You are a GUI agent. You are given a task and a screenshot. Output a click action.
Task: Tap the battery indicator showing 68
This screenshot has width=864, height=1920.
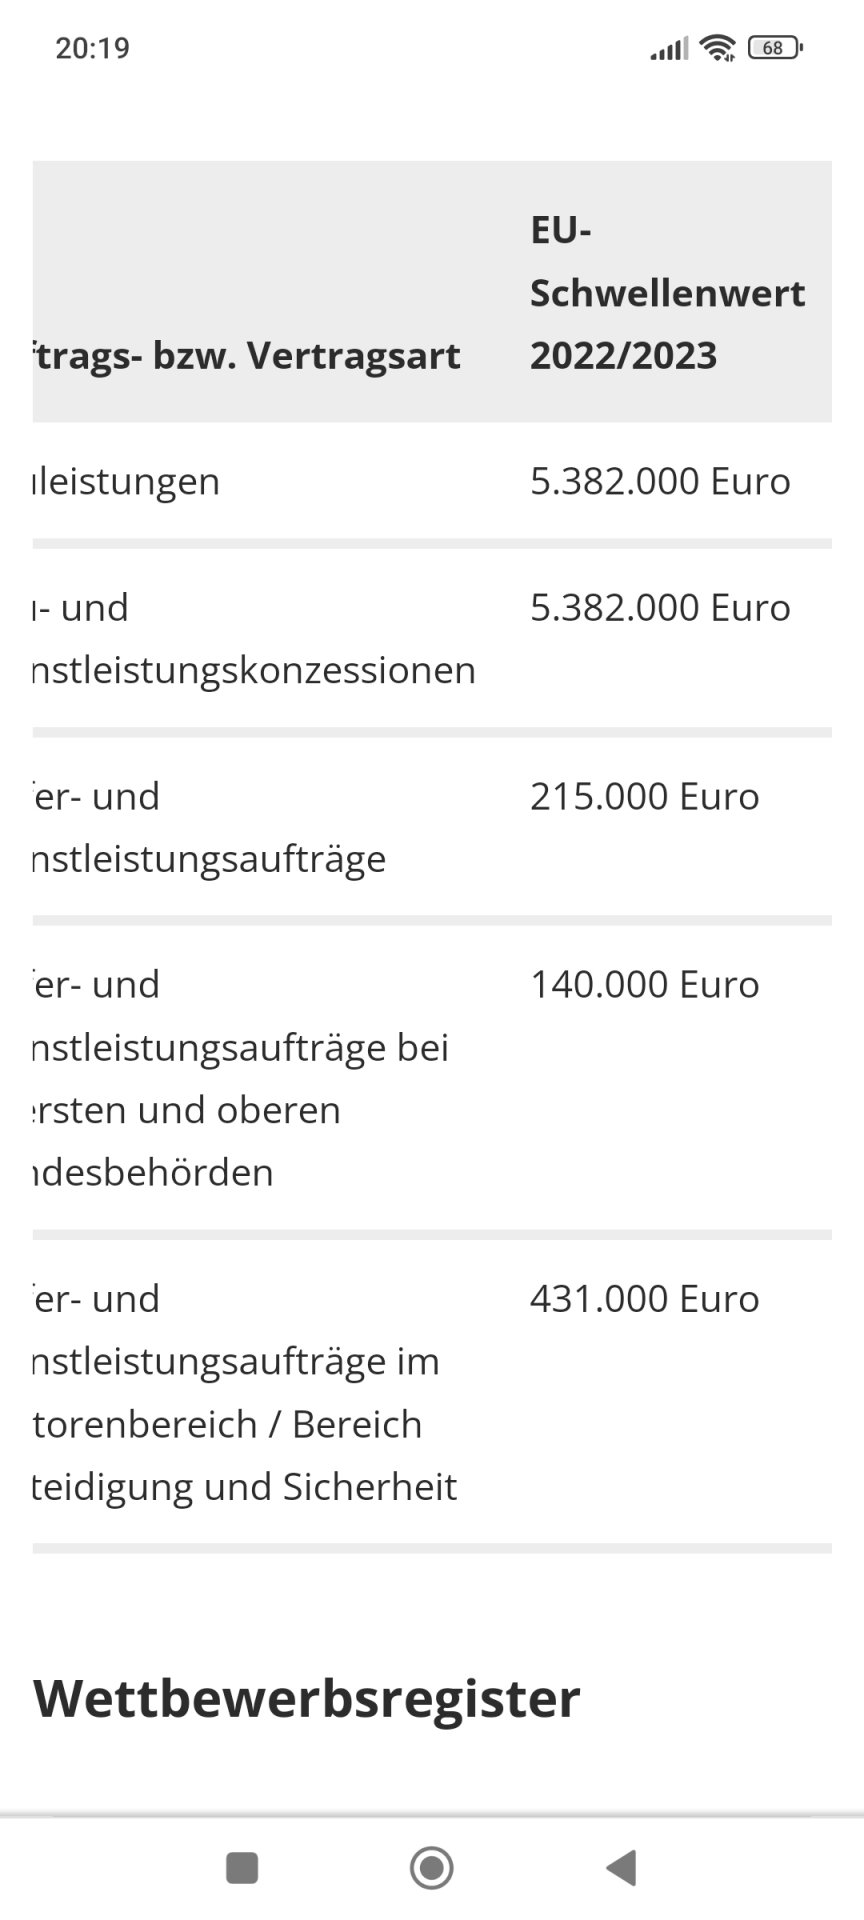pyautogui.click(x=775, y=47)
